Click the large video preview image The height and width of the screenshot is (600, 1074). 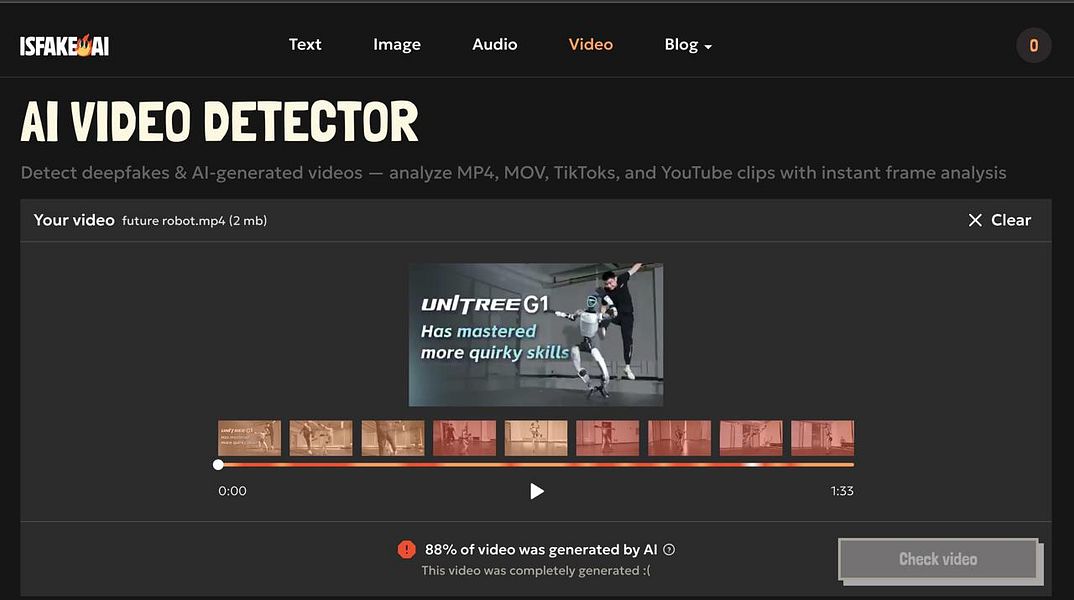[536, 334]
